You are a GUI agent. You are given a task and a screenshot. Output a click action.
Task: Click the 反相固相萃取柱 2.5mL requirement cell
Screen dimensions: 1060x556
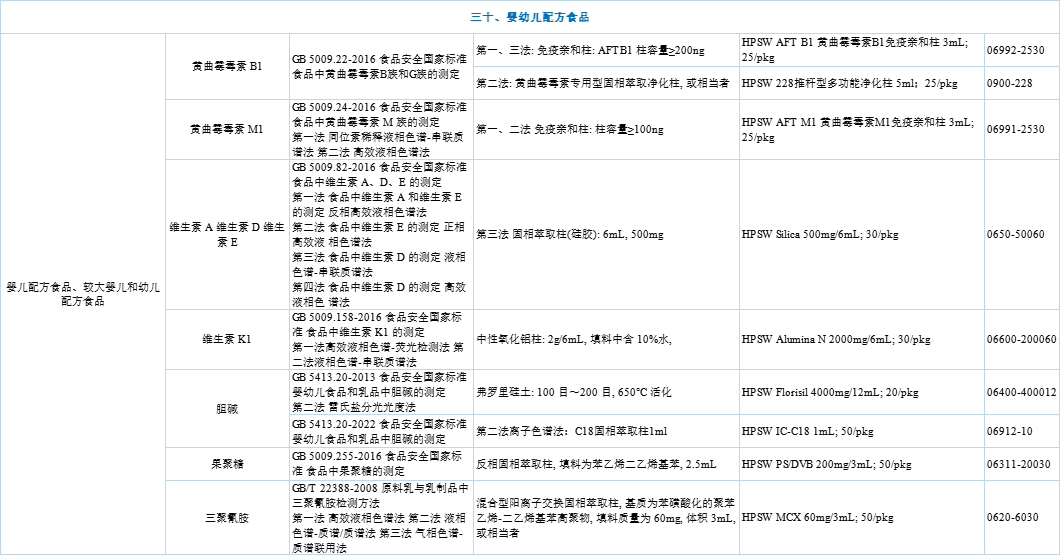(606, 464)
